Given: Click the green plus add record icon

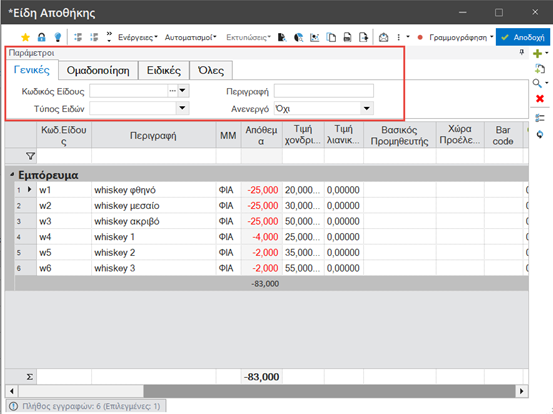Looking at the screenshot, I should click(x=537, y=54).
